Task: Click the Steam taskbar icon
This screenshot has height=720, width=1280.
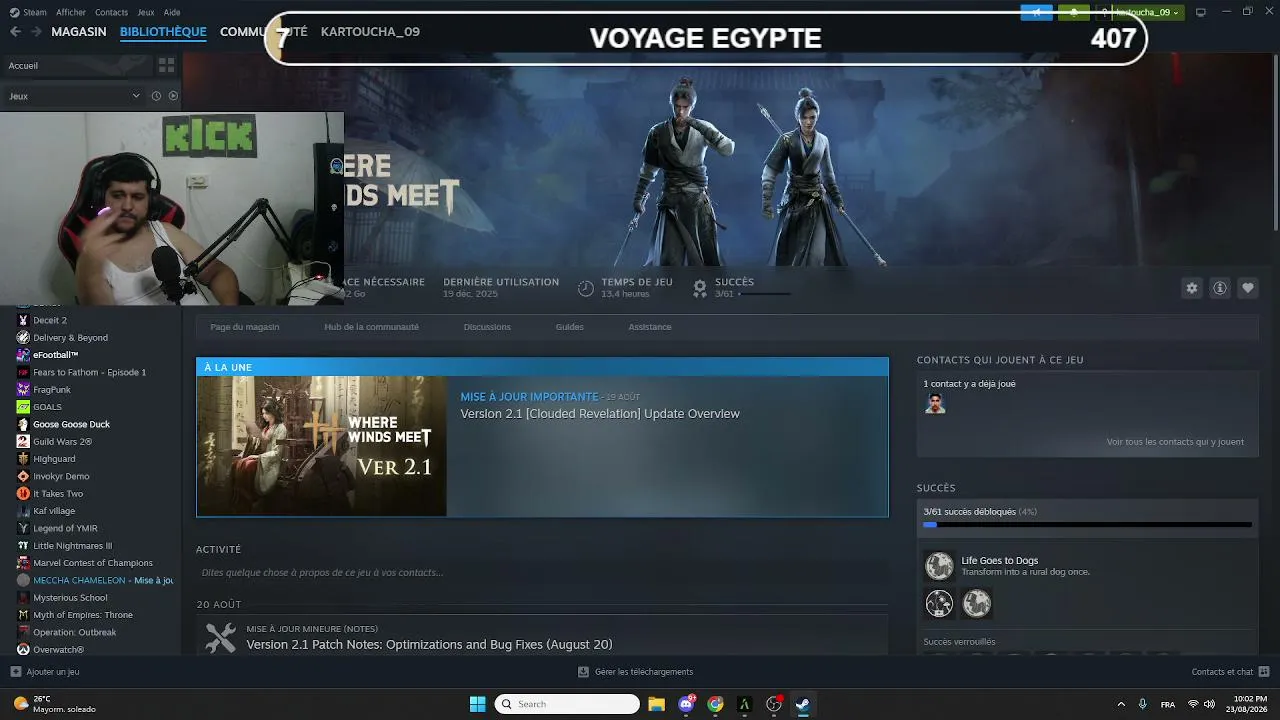Action: 802,704
